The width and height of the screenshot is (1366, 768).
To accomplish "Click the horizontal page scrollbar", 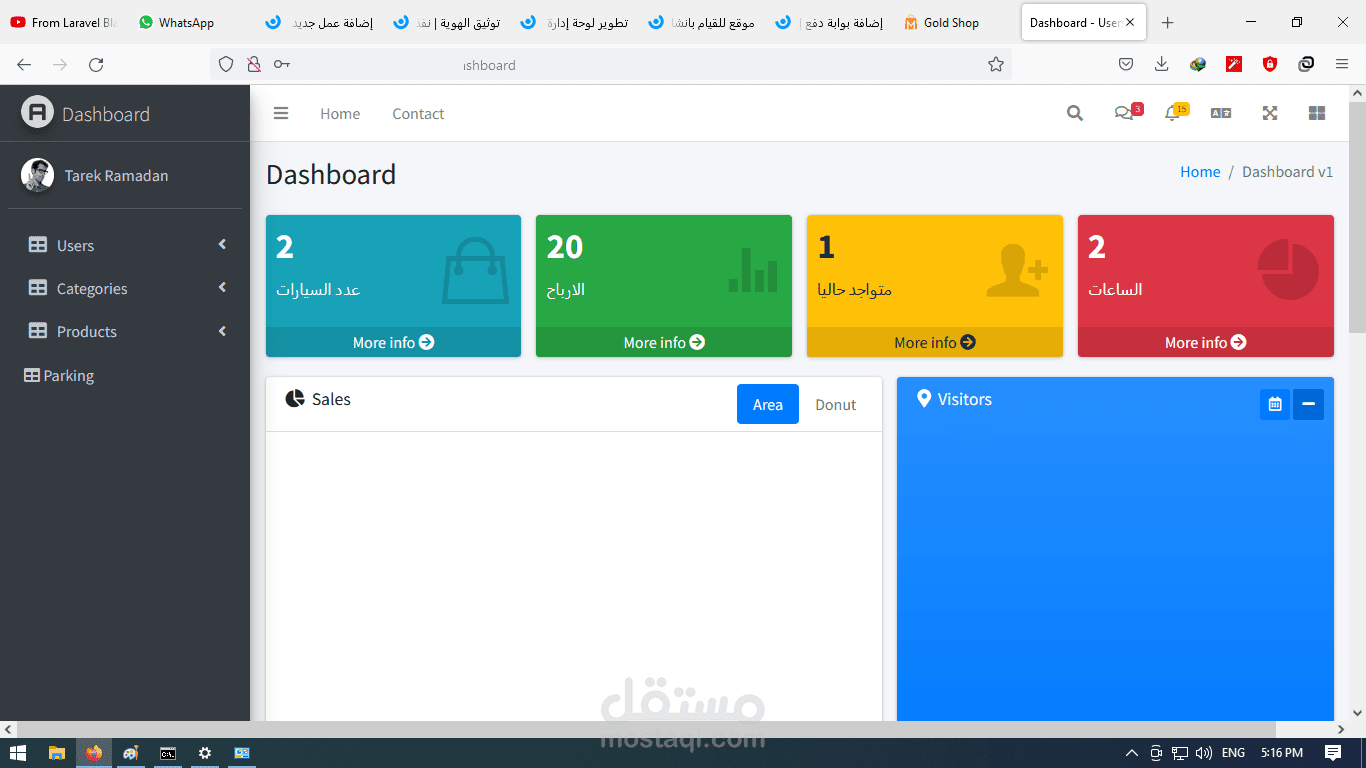I will pyautogui.click(x=646, y=730).
